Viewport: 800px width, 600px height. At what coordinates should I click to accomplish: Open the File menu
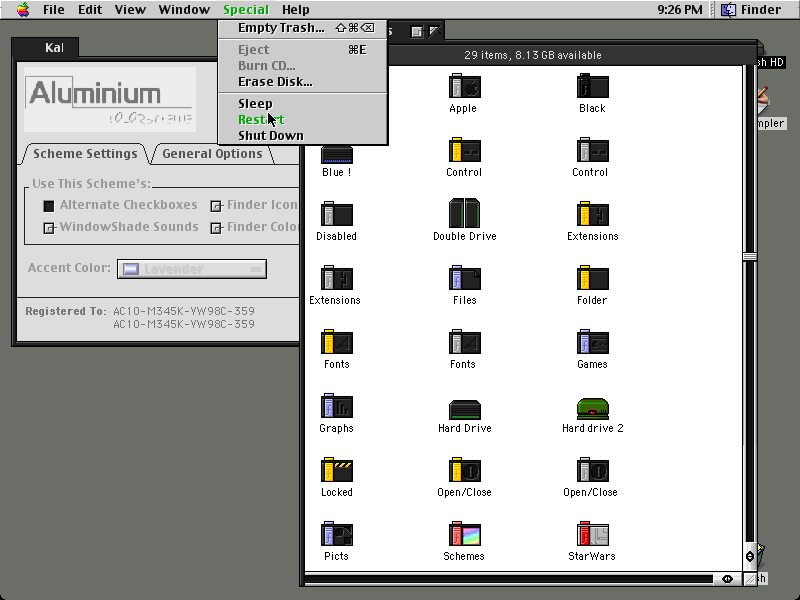coord(54,9)
